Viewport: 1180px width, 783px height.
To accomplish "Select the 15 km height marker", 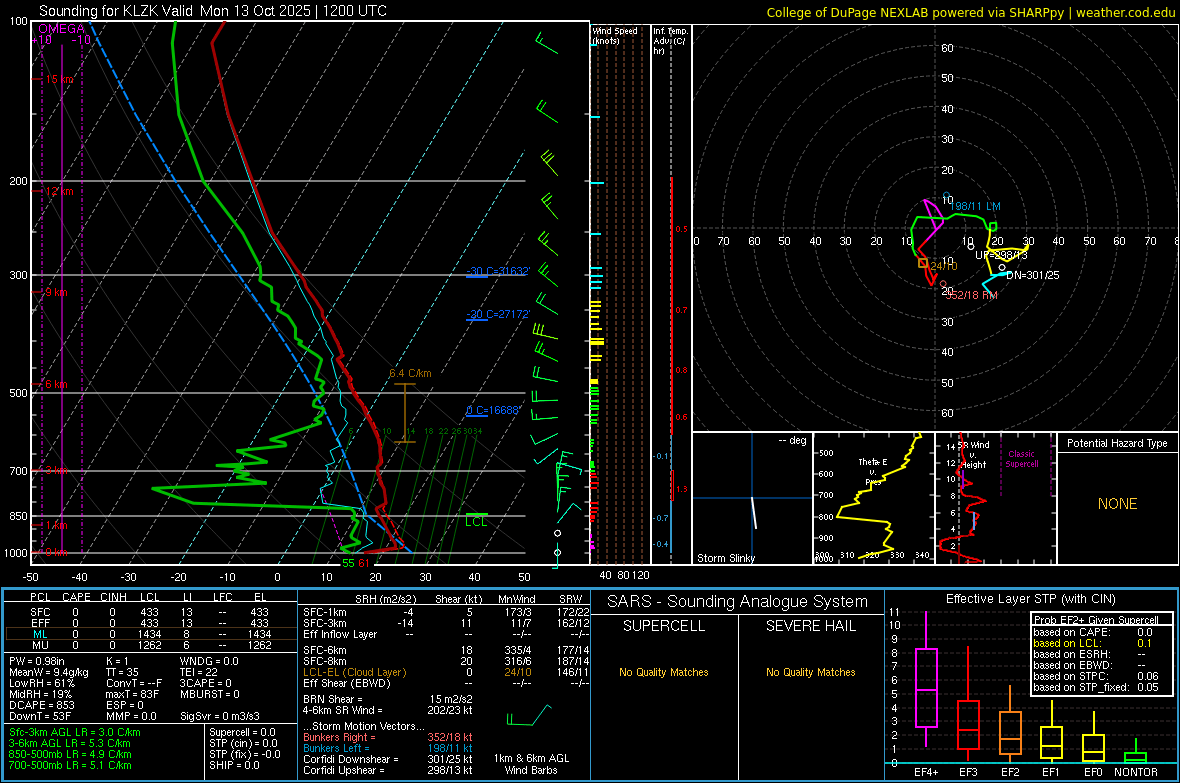I will pyautogui.click(x=59, y=79).
